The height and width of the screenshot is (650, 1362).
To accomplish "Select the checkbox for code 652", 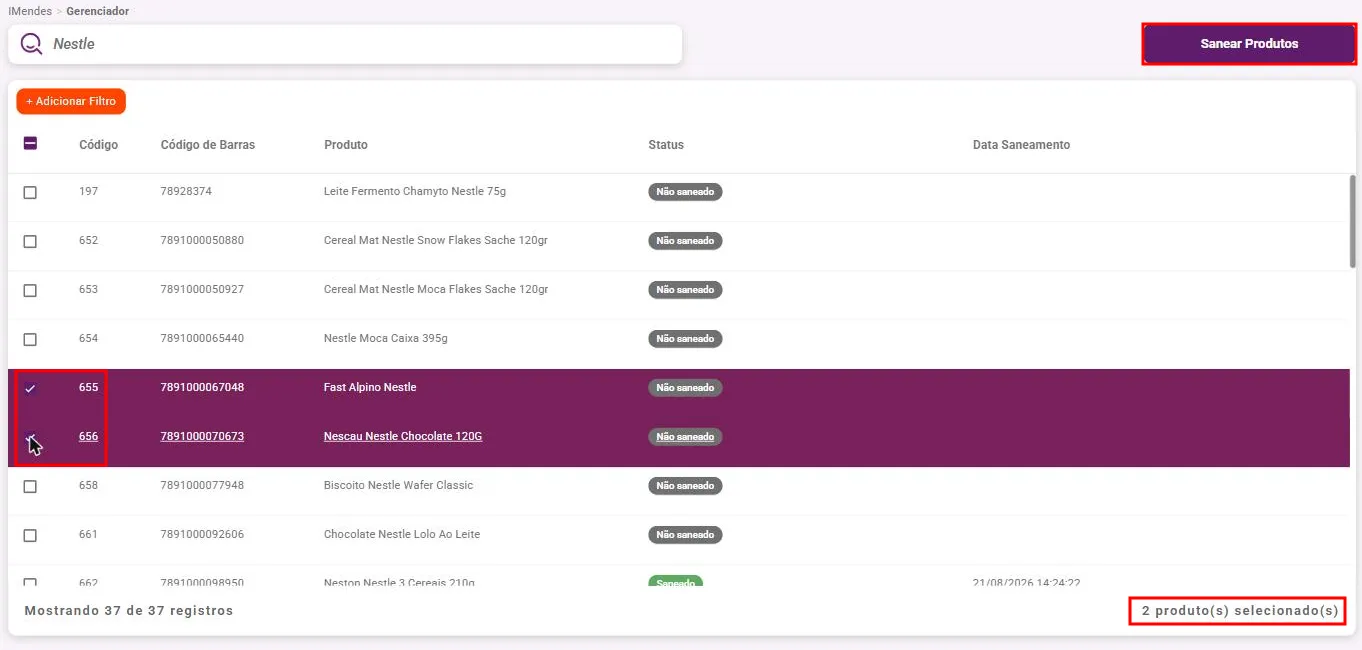I will [30, 241].
